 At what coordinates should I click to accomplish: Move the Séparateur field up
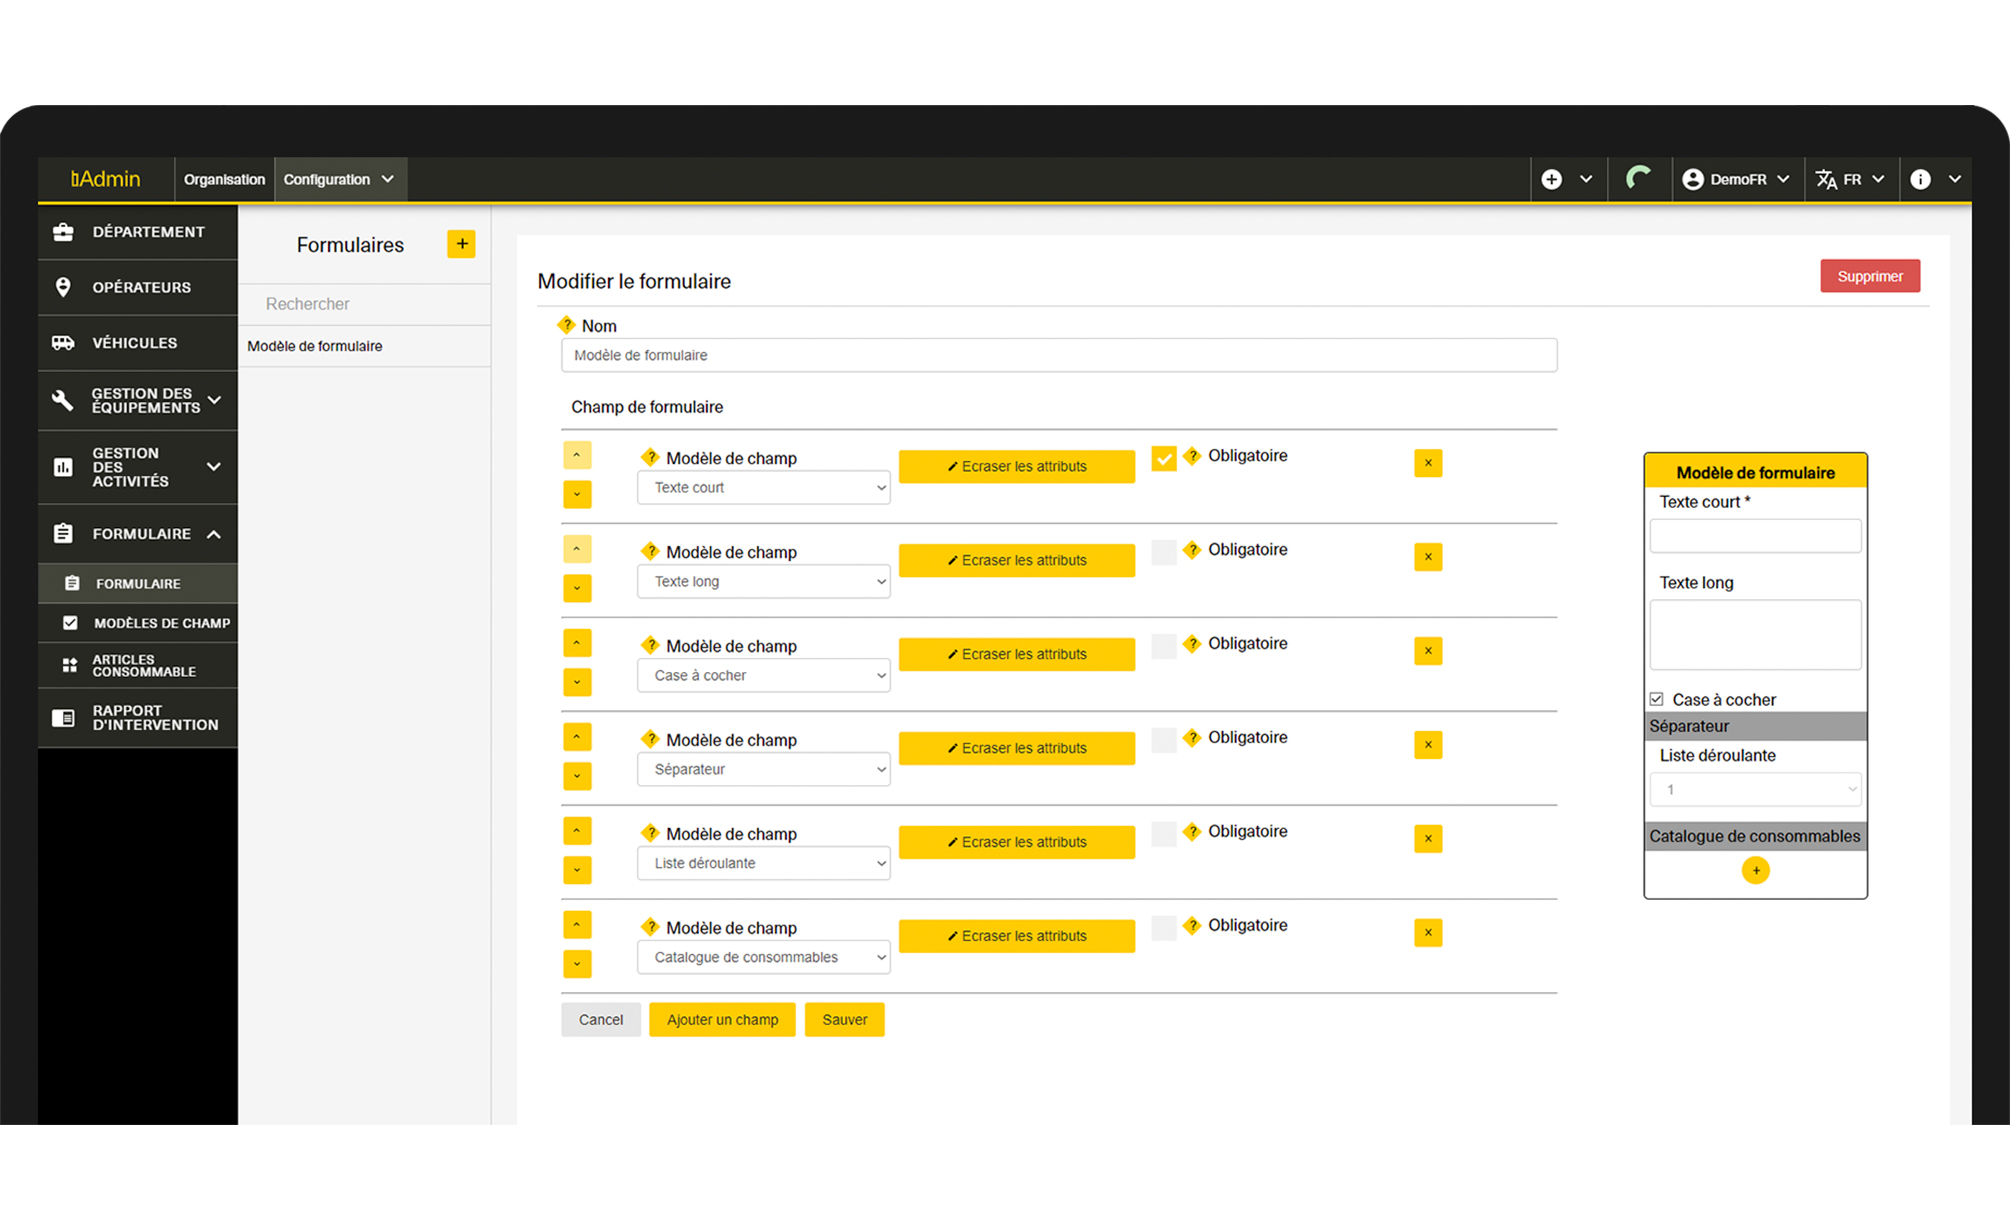577,737
